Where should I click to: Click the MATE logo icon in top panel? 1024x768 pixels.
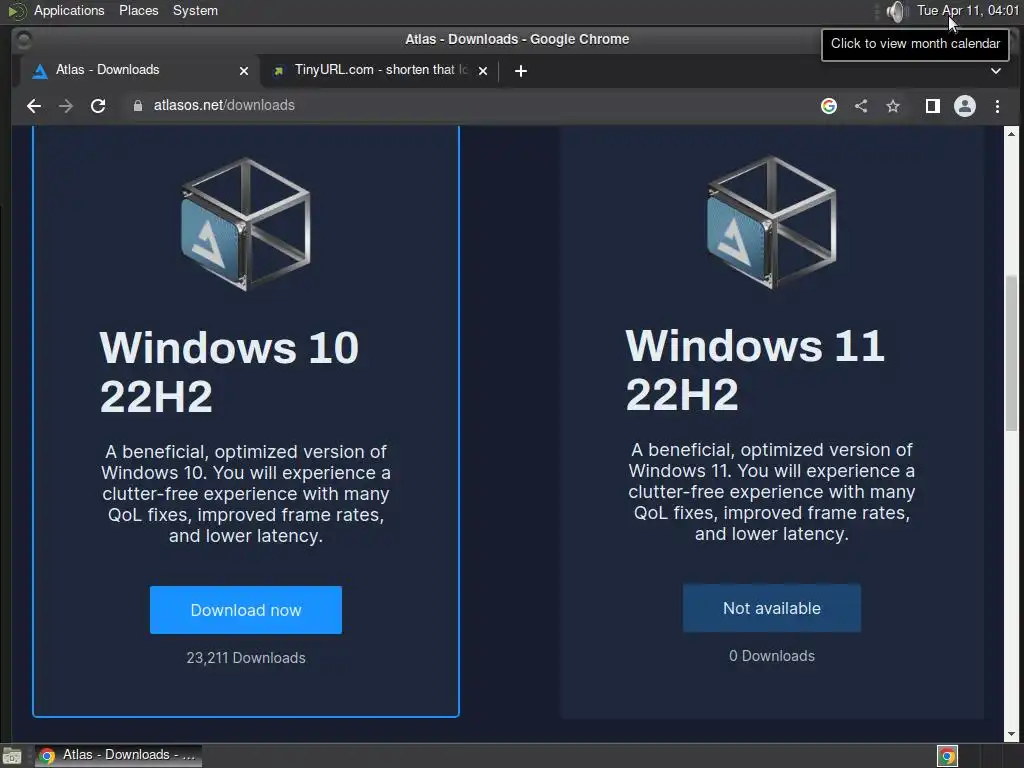click(x=16, y=10)
